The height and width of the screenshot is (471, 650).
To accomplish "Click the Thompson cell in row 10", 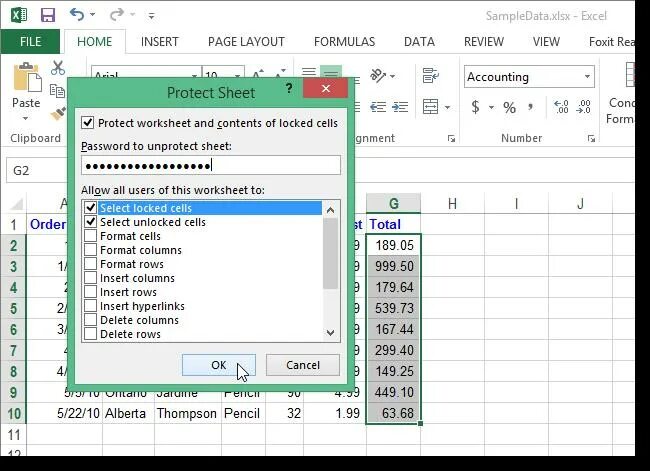I will 187,413.
